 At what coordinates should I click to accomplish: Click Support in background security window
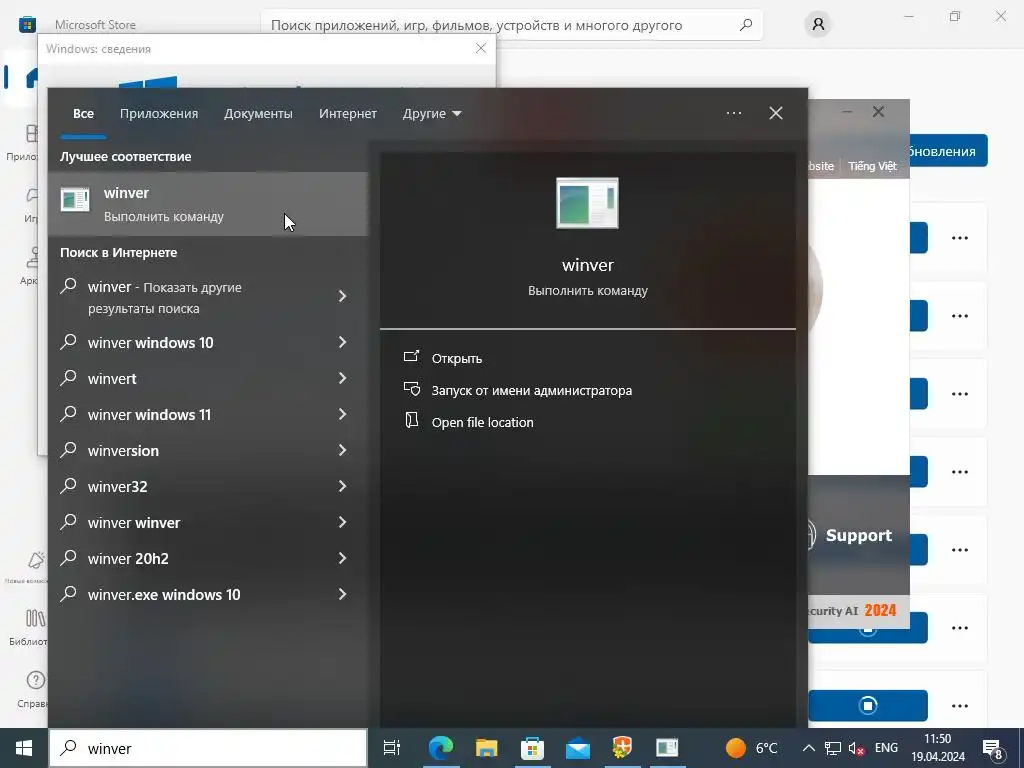tap(858, 536)
